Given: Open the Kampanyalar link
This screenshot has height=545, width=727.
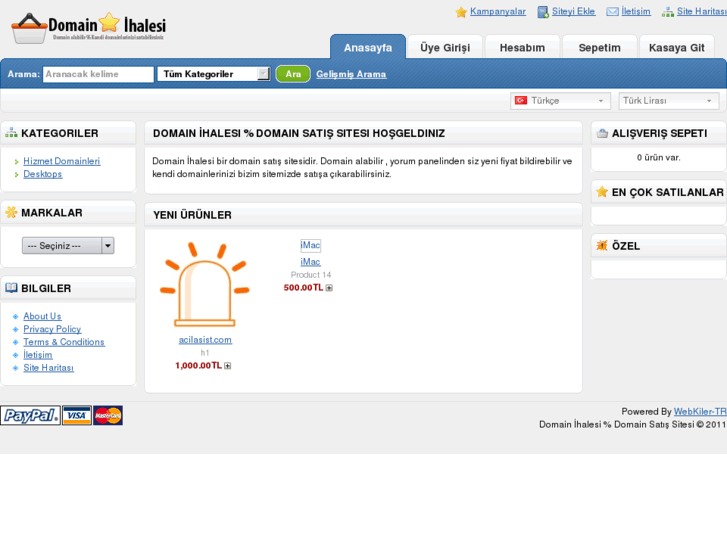Looking at the screenshot, I should [498, 12].
